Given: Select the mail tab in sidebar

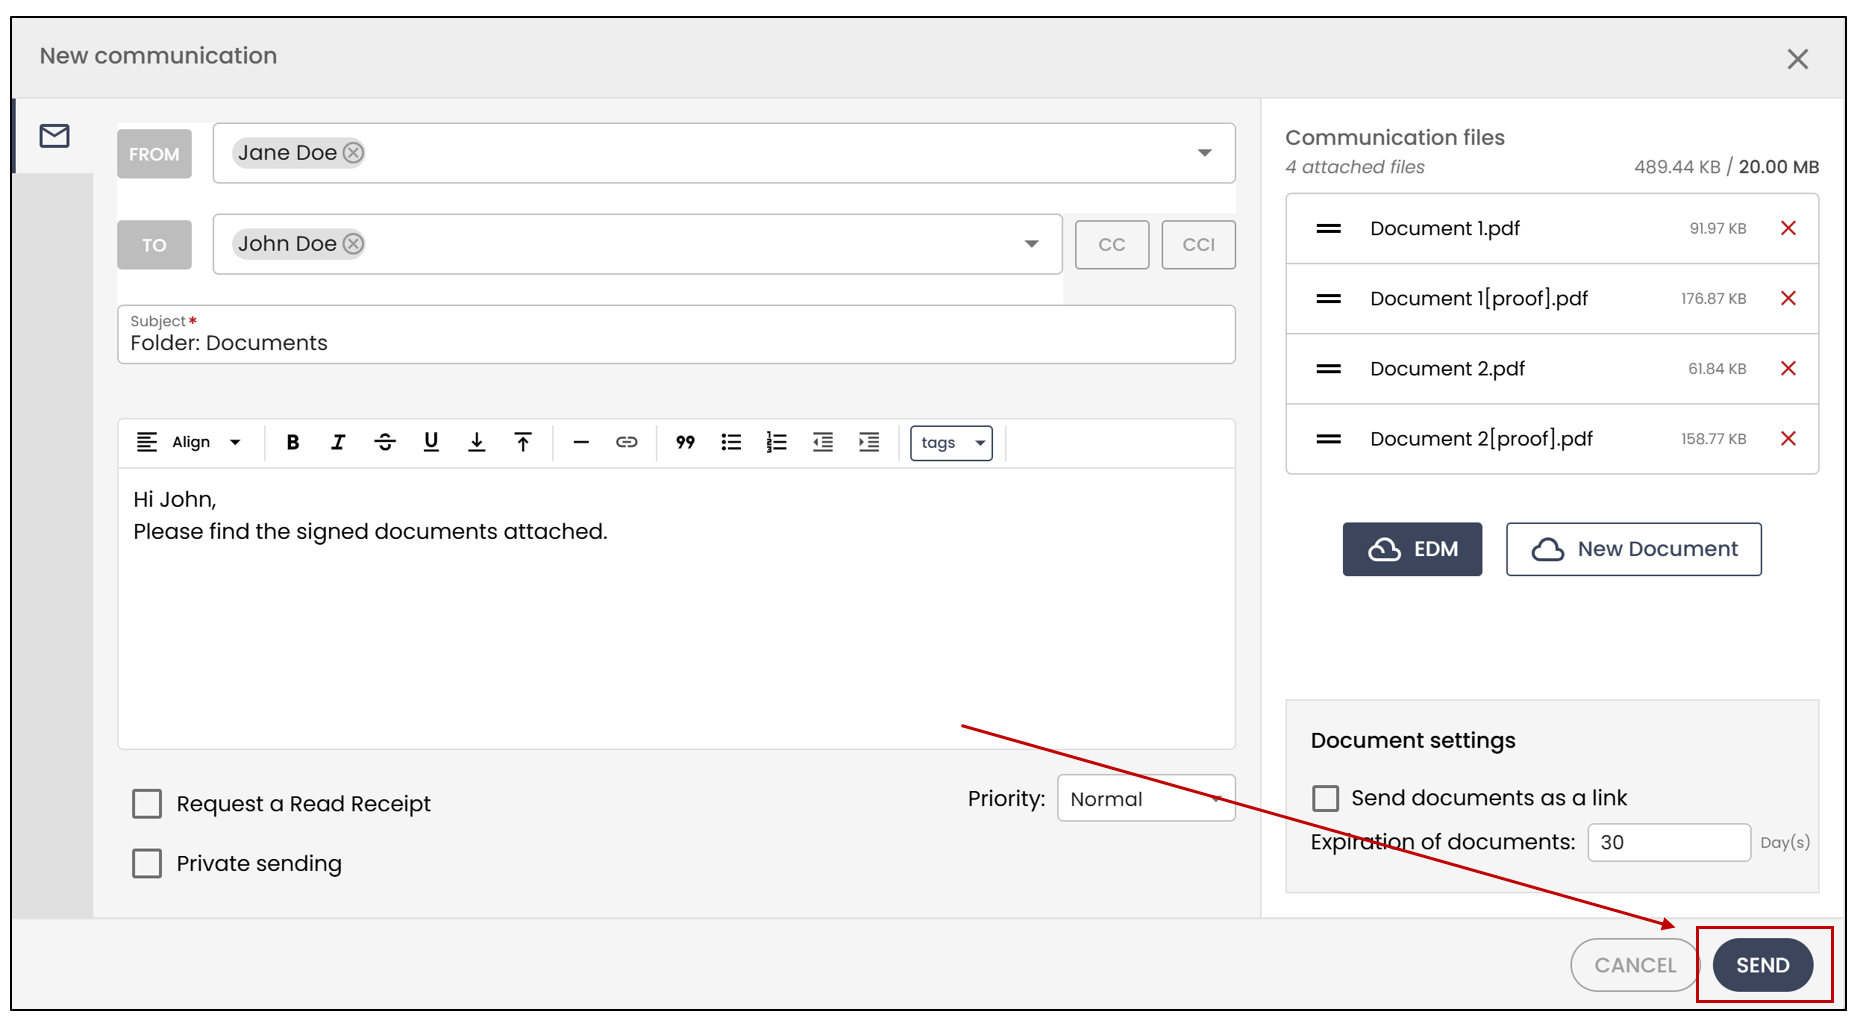Looking at the screenshot, I should 54,136.
